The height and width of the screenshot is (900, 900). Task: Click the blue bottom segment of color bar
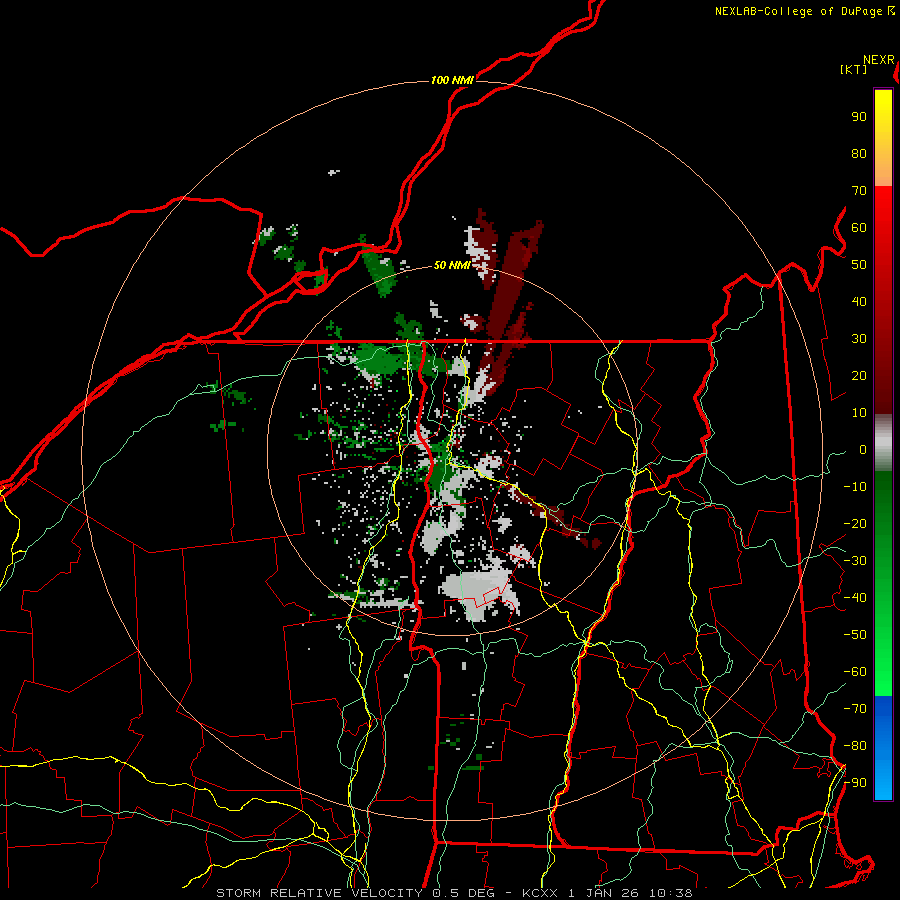click(x=883, y=748)
